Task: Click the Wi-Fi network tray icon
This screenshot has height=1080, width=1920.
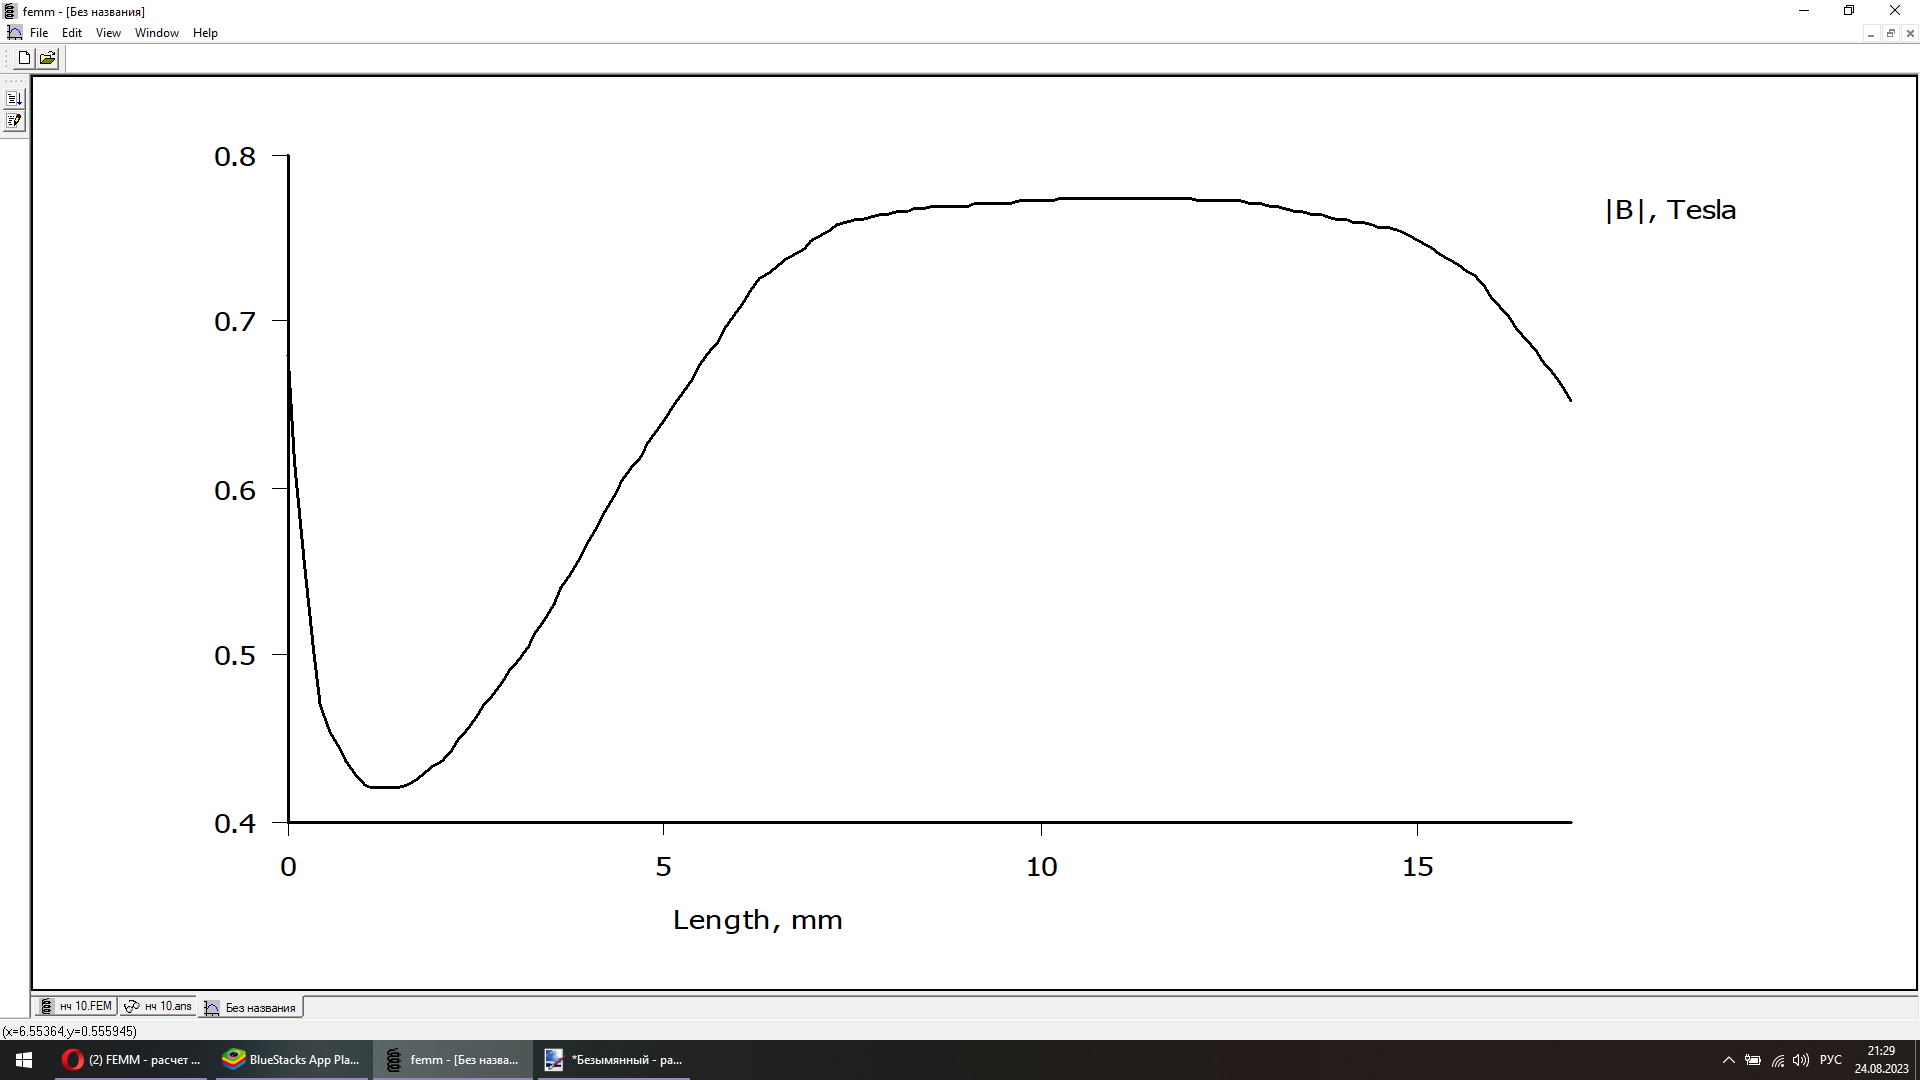Action: [1777, 1060]
